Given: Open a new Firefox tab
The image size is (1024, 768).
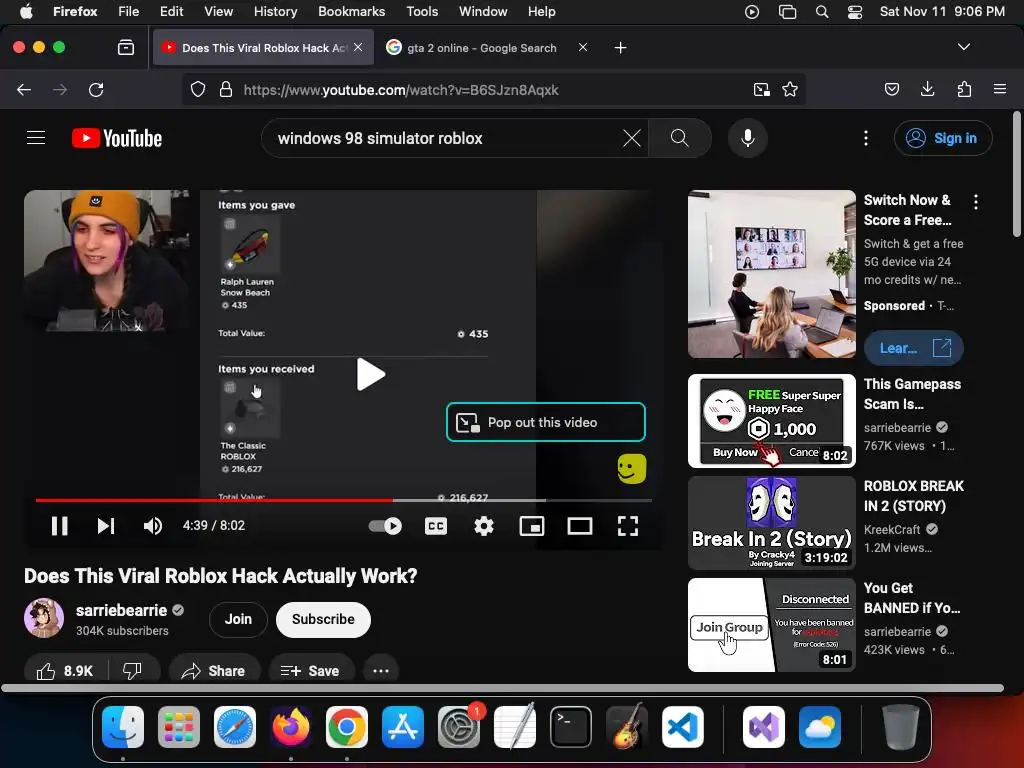Looking at the screenshot, I should (x=620, y=48).
